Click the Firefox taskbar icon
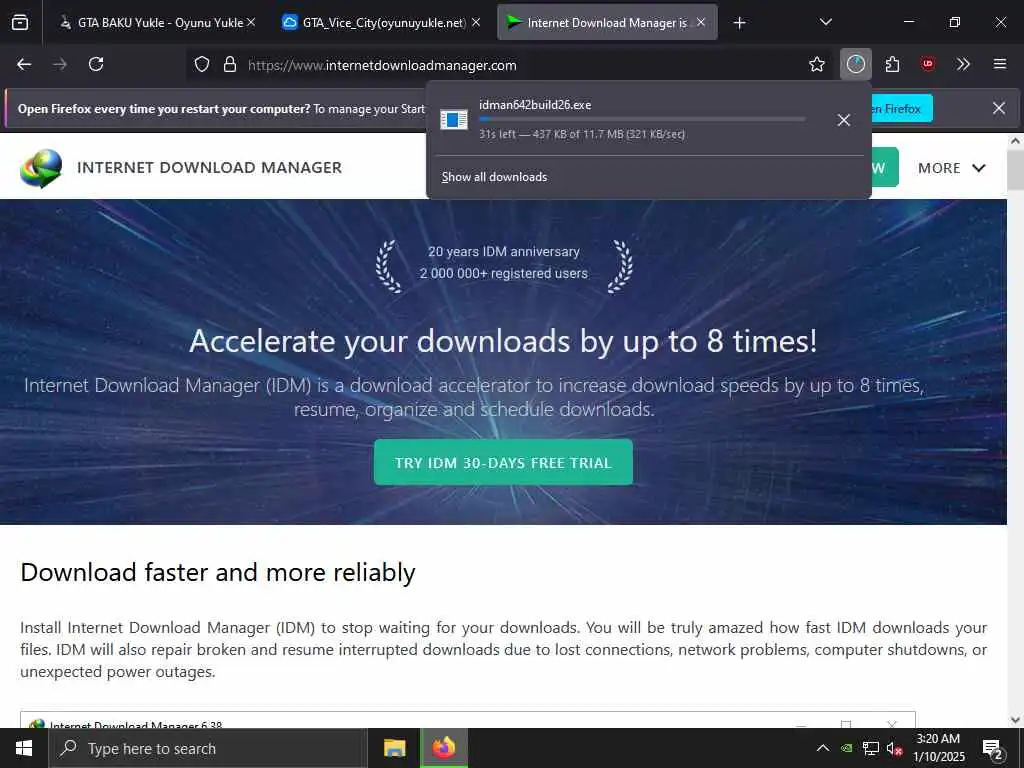The height and width of the screenshot is (768, 1024). (x=444, y=748)
